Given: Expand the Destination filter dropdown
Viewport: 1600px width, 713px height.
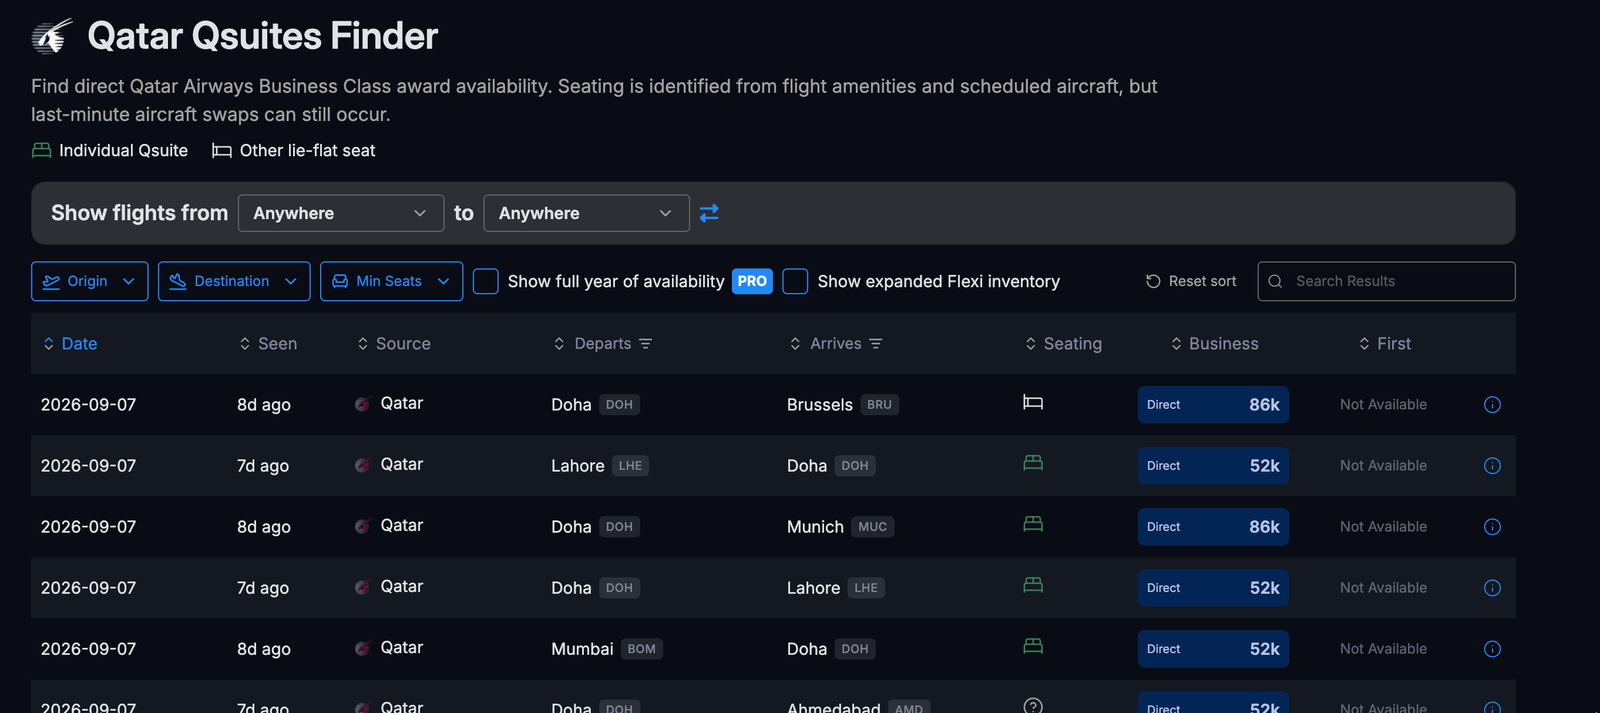Looking at the screenshot, I should click(x=234, y=281).
